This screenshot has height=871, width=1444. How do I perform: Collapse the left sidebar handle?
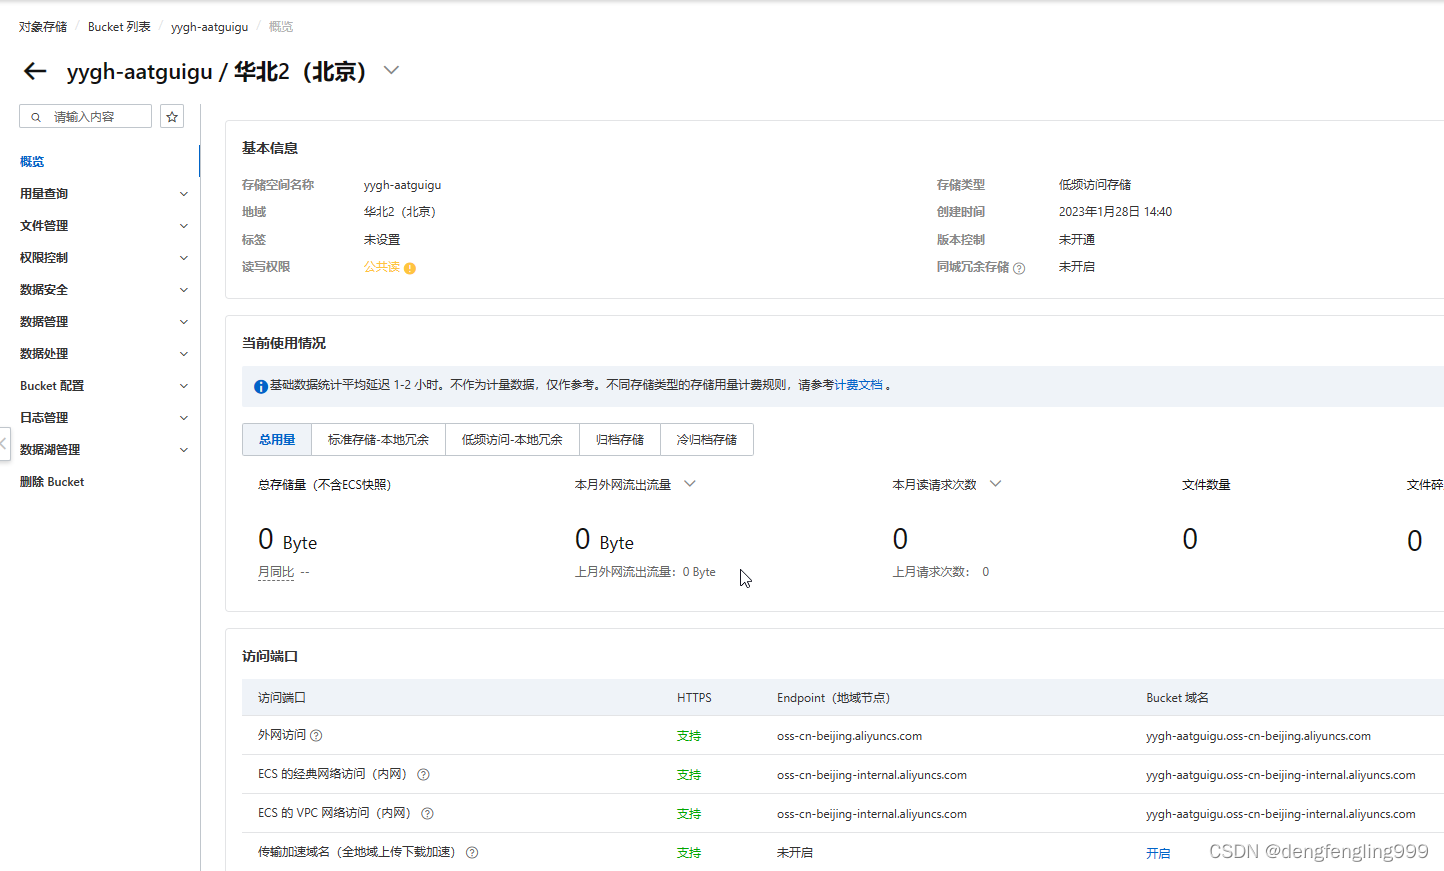[4, 443]
